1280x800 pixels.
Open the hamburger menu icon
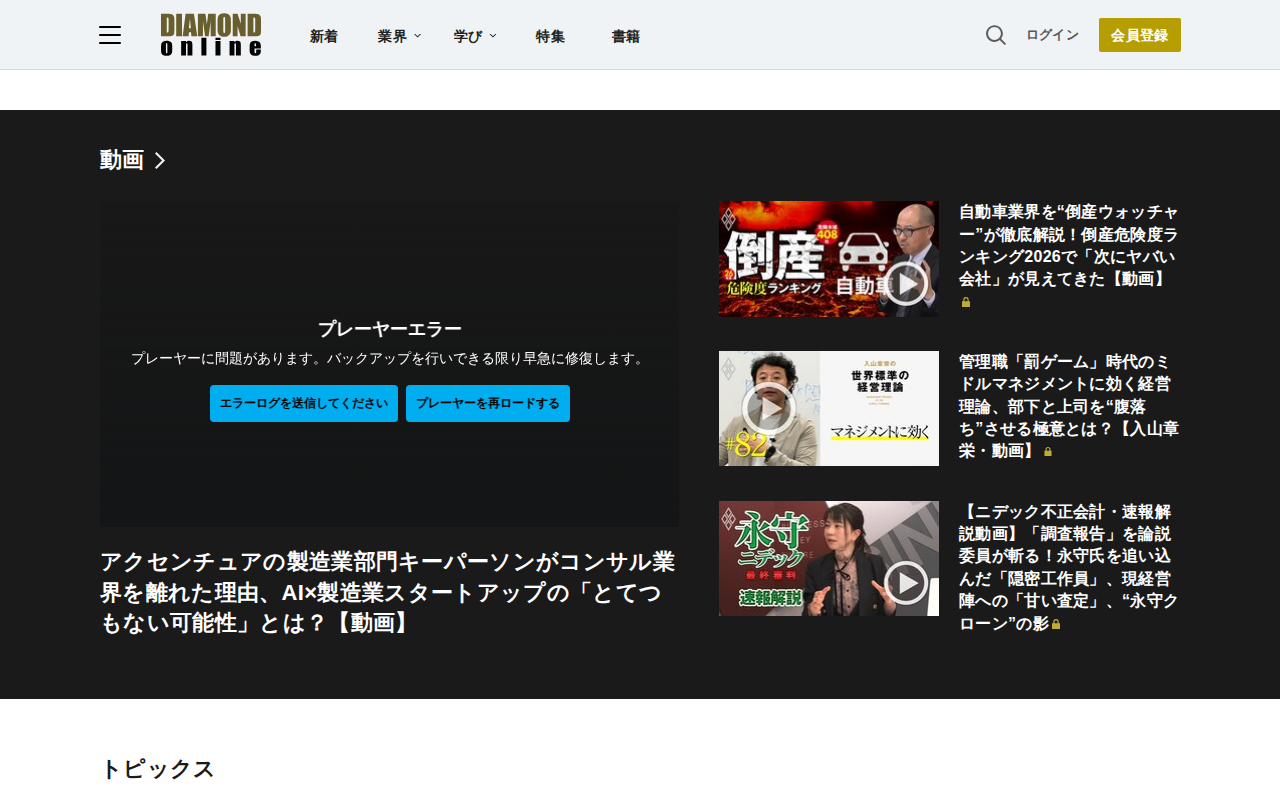(110, 35)
